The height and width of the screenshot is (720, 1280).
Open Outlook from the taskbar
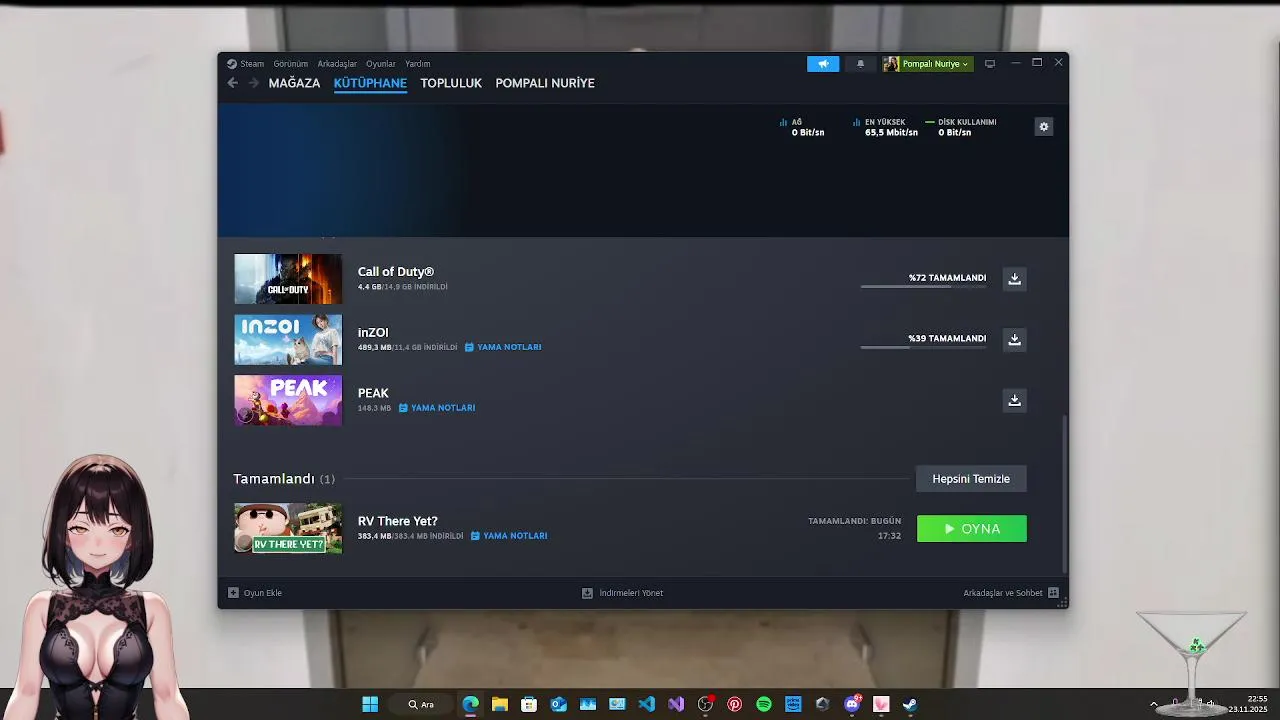558,704
